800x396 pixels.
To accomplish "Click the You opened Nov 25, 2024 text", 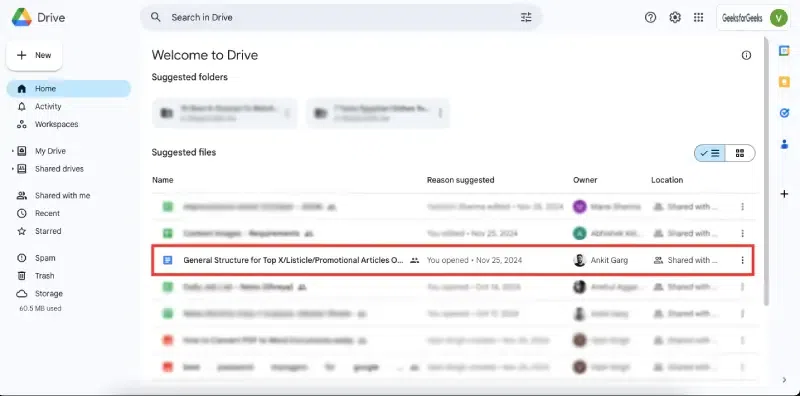I will [x=474, y=260].
